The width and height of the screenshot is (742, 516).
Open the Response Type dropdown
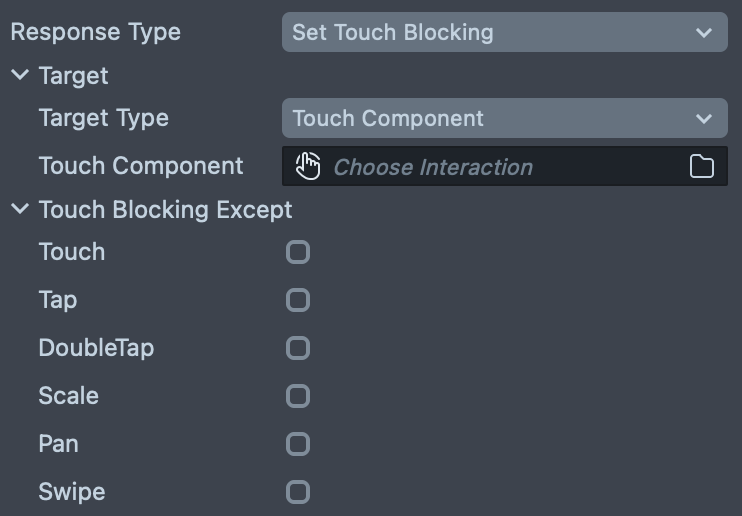tap(504, 32)
